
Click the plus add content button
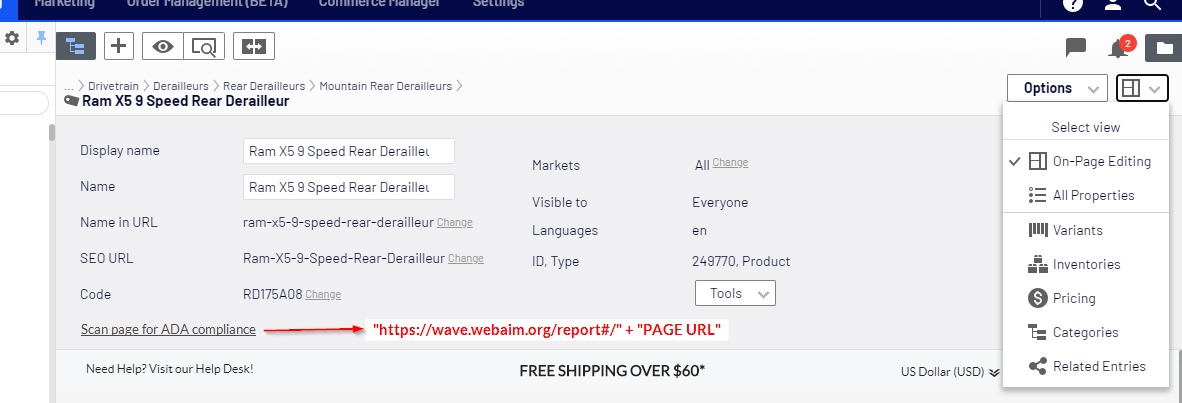pyautogui.click(x=119, y=45)
